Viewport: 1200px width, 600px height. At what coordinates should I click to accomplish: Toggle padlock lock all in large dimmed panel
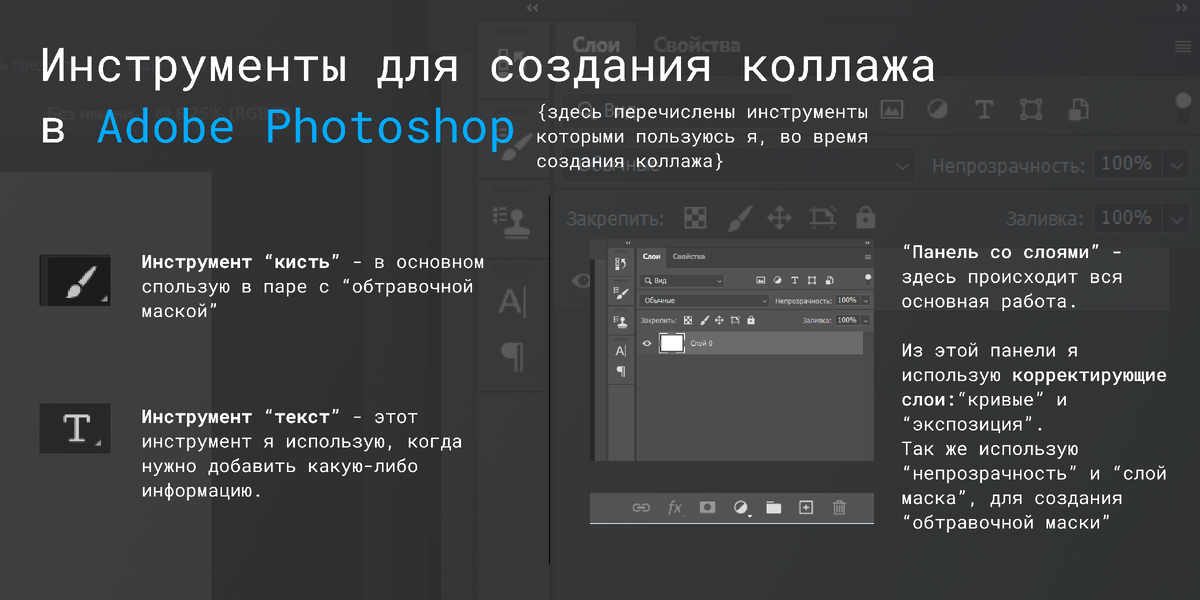point(866,217)
